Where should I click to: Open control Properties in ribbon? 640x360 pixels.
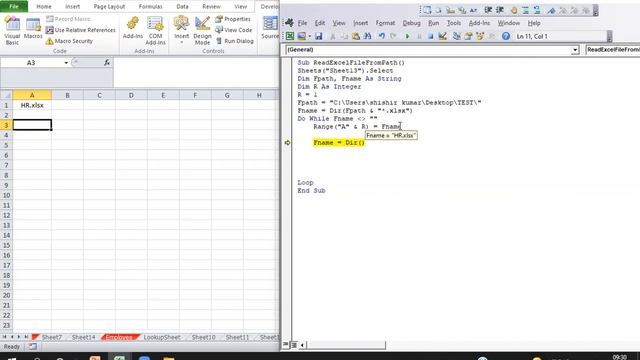tap(233, 19)
